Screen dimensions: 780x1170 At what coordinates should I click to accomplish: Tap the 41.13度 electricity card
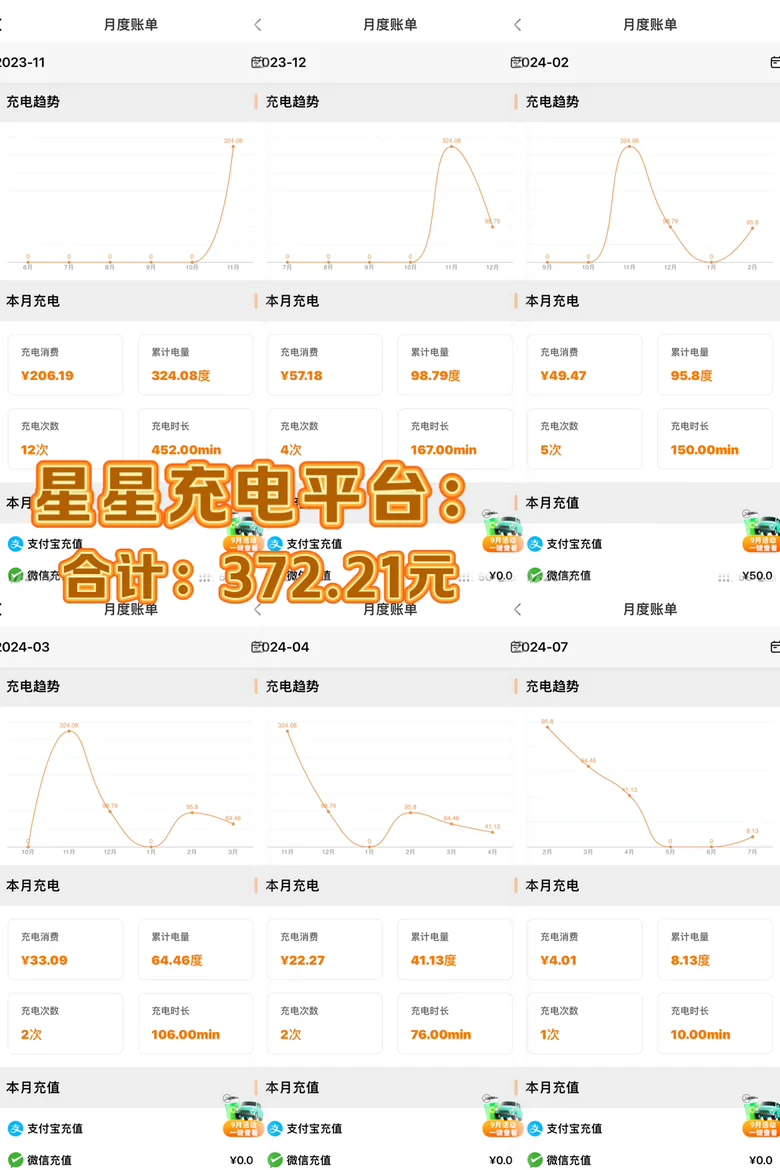pyautogui.click(x=455, y=949)
